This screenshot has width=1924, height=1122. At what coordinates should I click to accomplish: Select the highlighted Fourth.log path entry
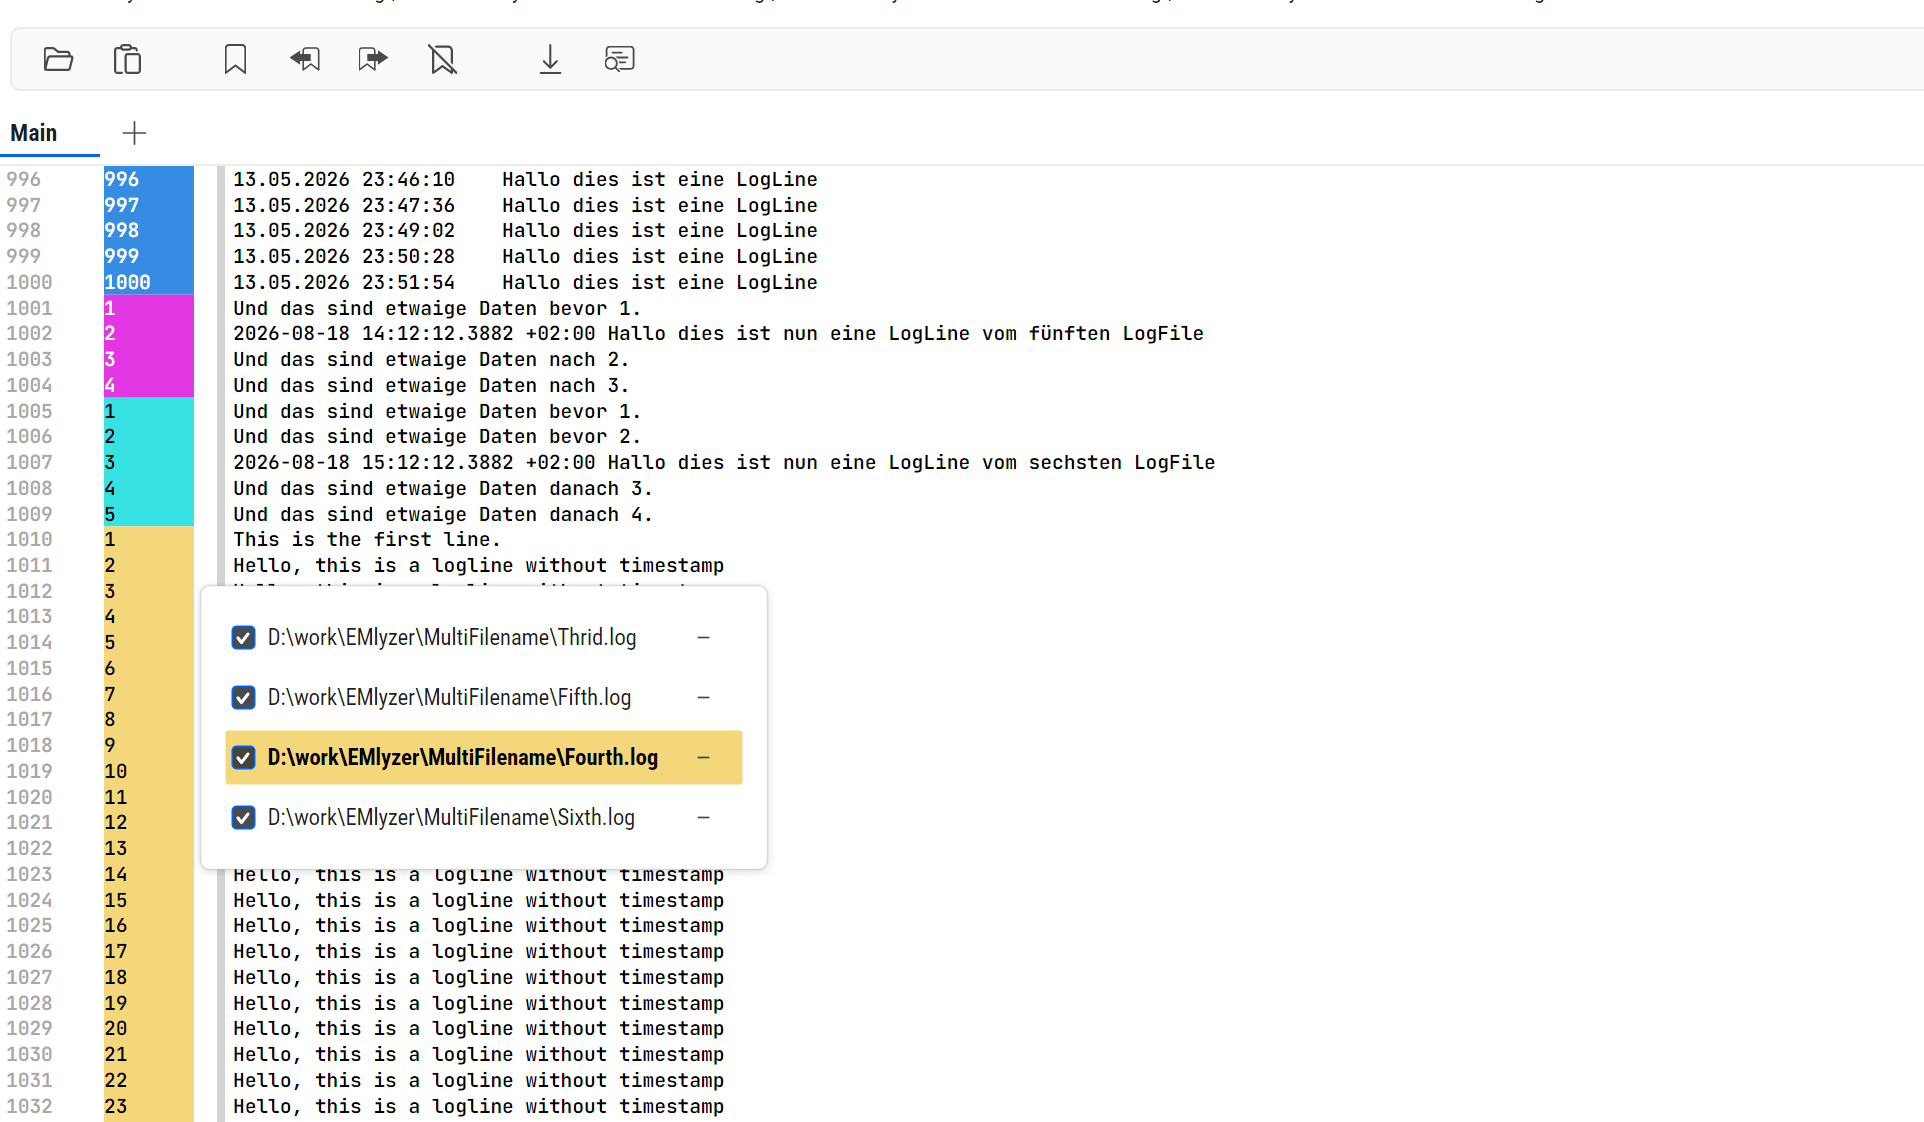click(463, 757)
